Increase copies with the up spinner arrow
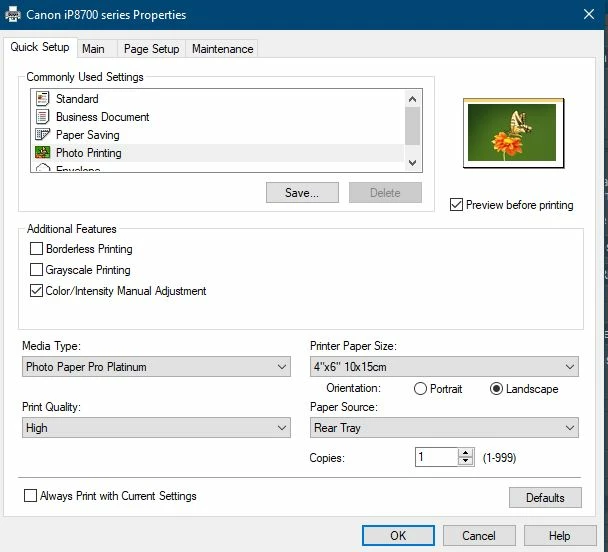This screenshot has height=552, width=608. coord(465,453)
